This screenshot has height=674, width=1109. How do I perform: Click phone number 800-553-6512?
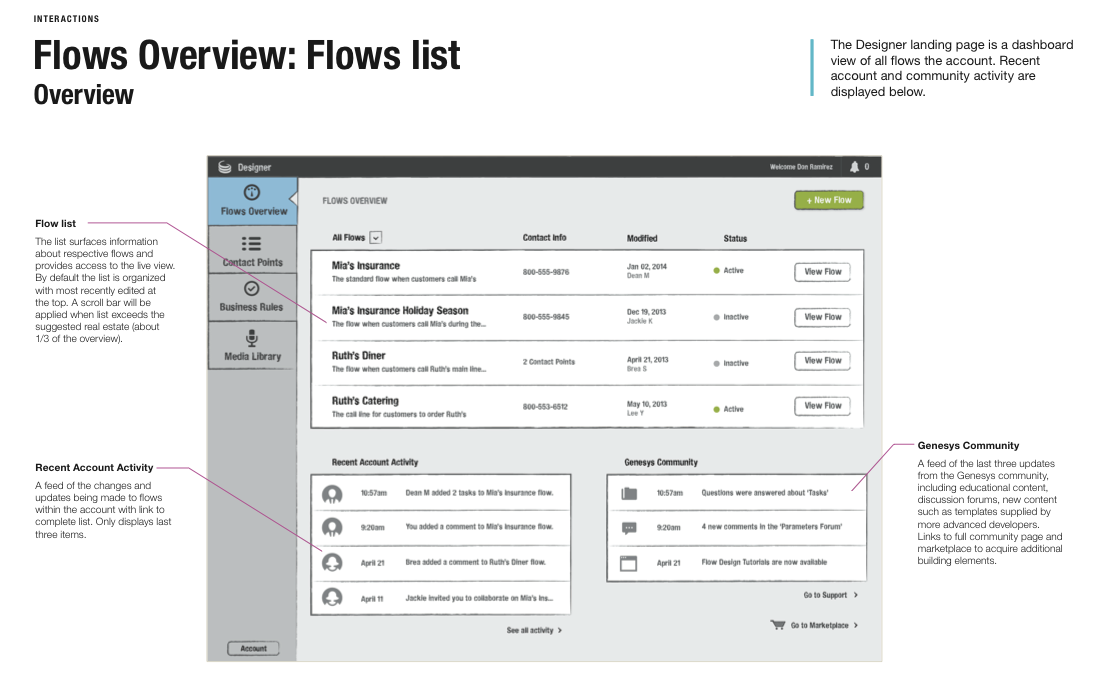[x=545, y=407]
